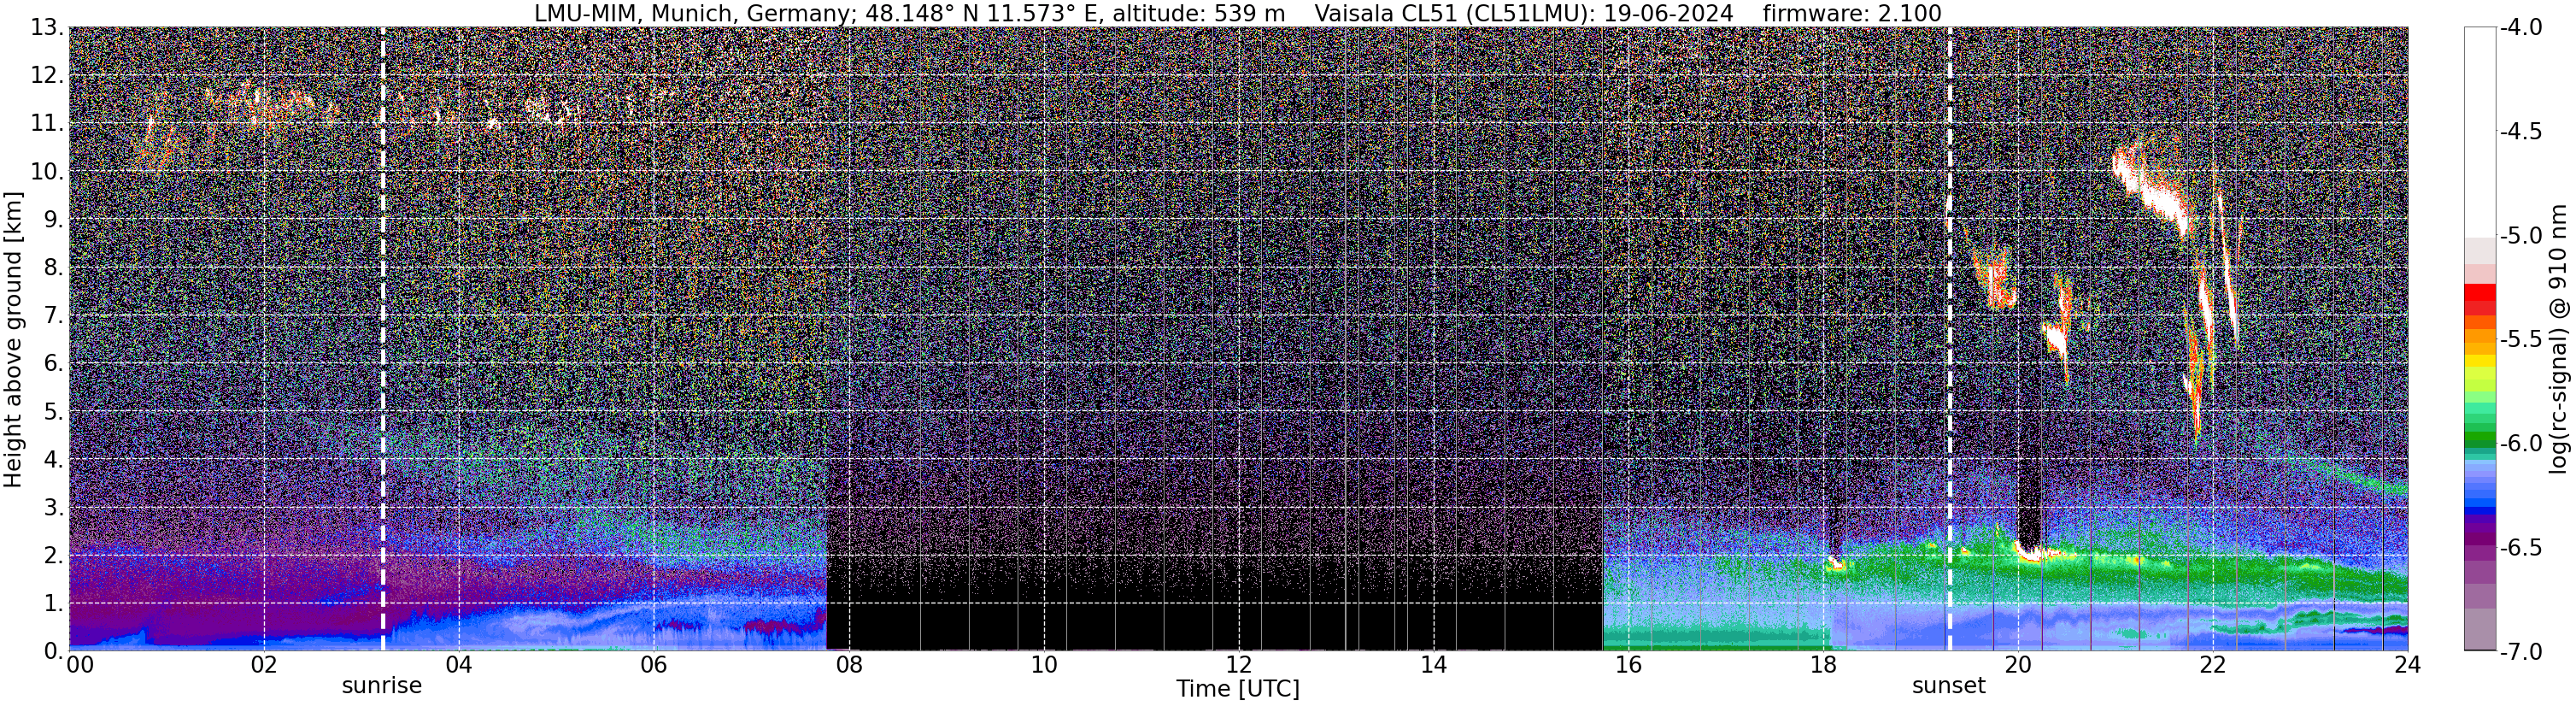Click the dashed sunrise marker line
Image resolution: width=2576 pixels, height=706 pixels.
(382, 339)
